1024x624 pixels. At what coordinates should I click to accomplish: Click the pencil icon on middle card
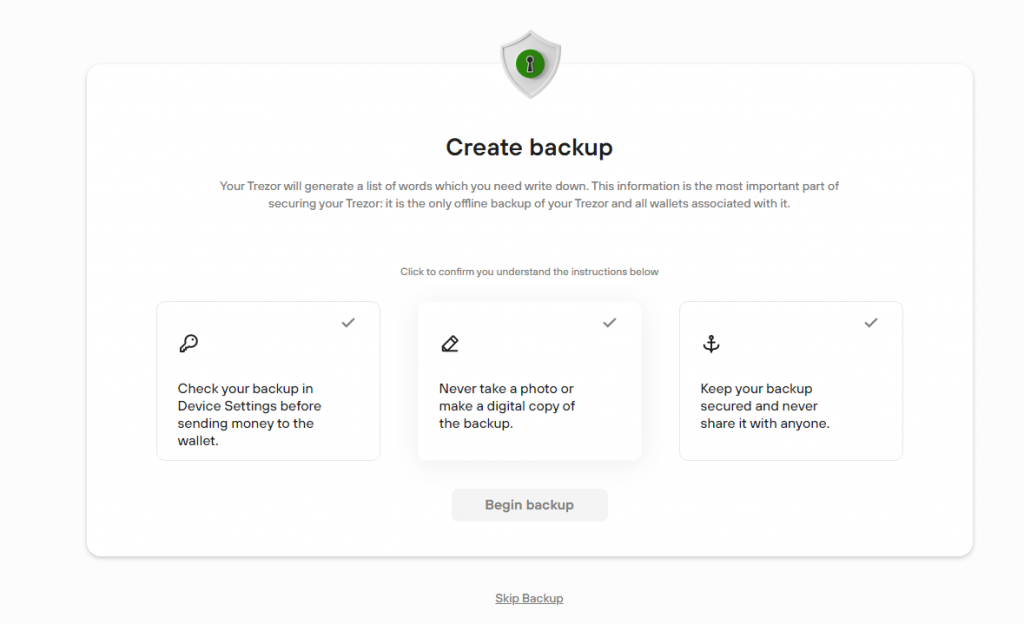(x=450, y=343)
